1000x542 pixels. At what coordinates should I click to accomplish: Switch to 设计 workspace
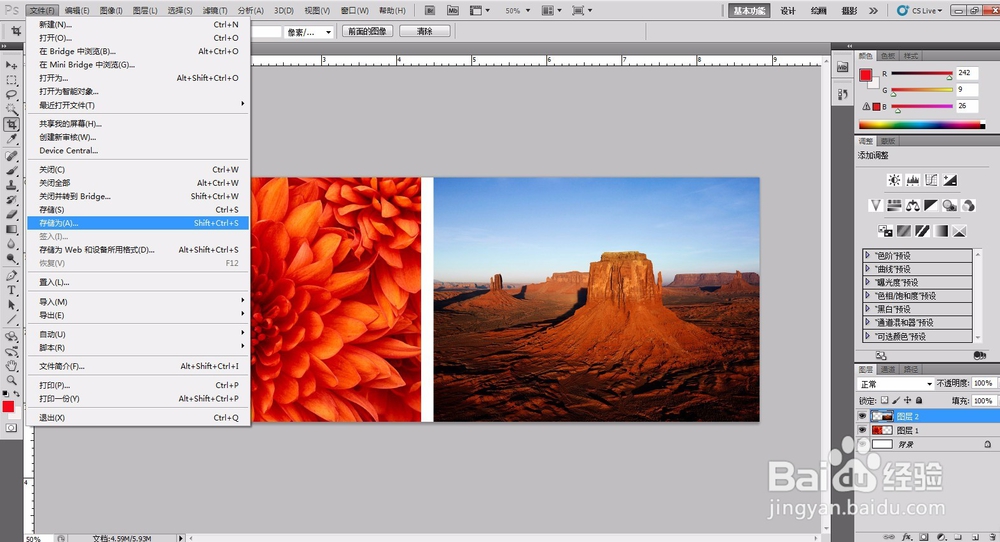788,10
